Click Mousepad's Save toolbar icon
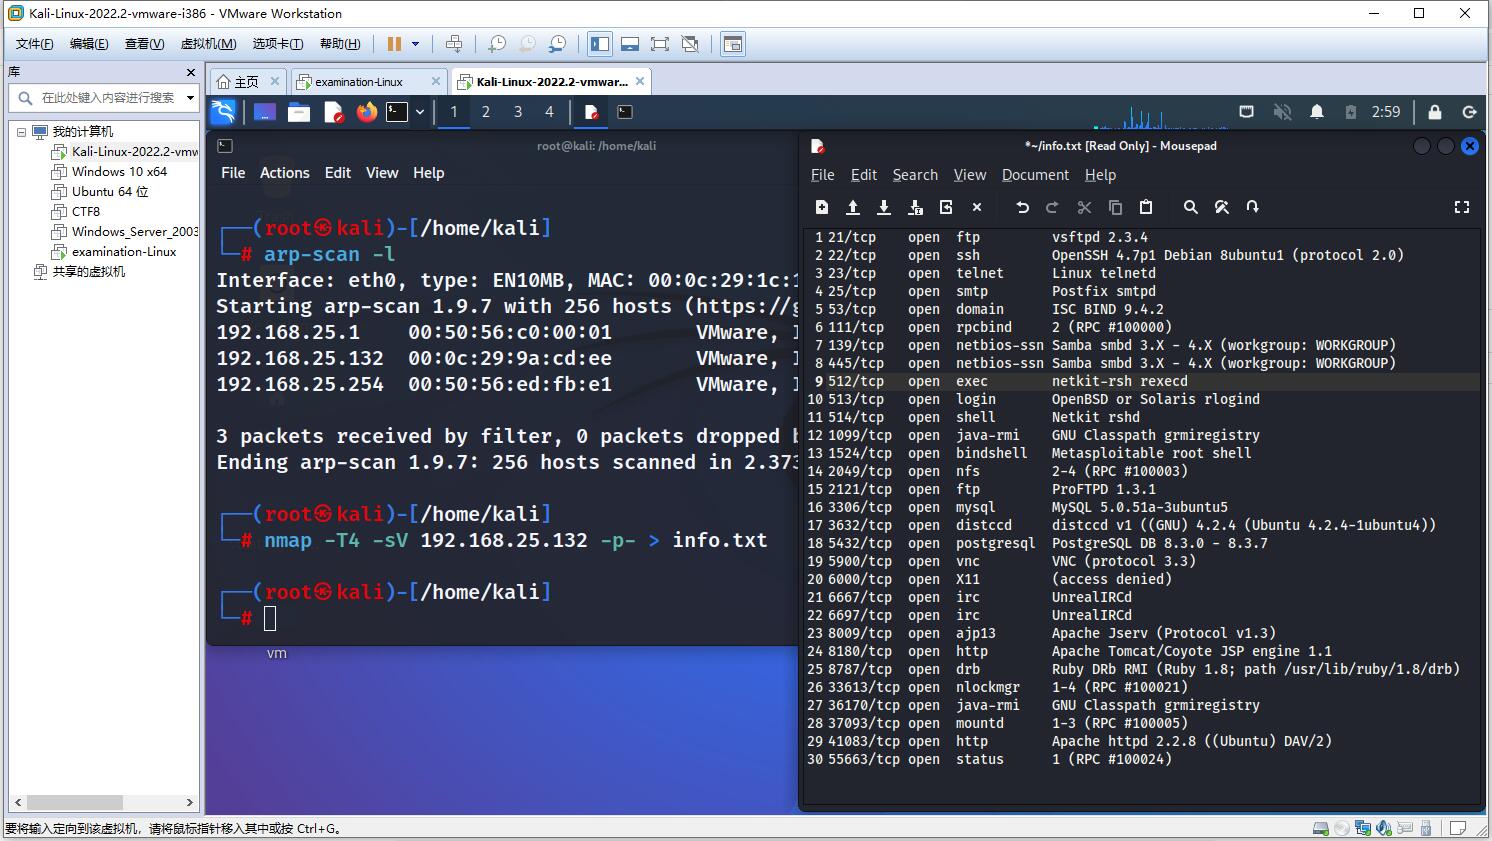Image resolution: width=1492 pixels, height=841 pixels. point(884,207)
